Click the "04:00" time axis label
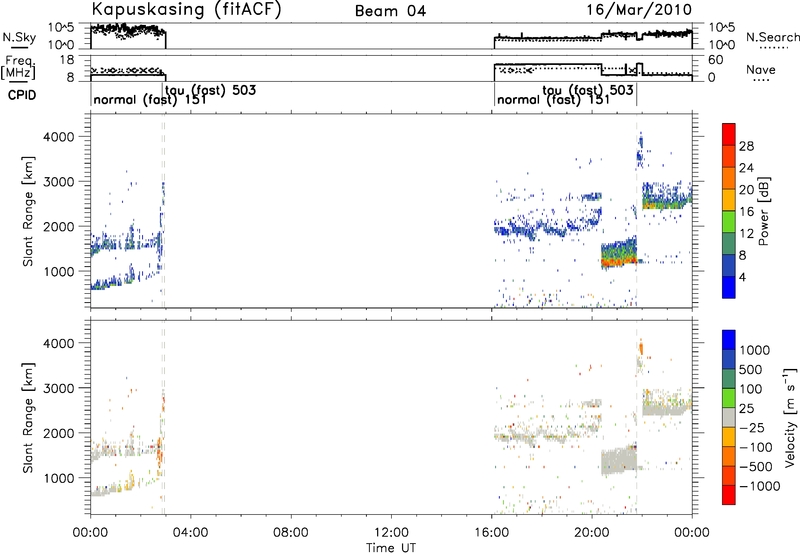The width and height of the screenshot is (800, 554). [190, 533]
